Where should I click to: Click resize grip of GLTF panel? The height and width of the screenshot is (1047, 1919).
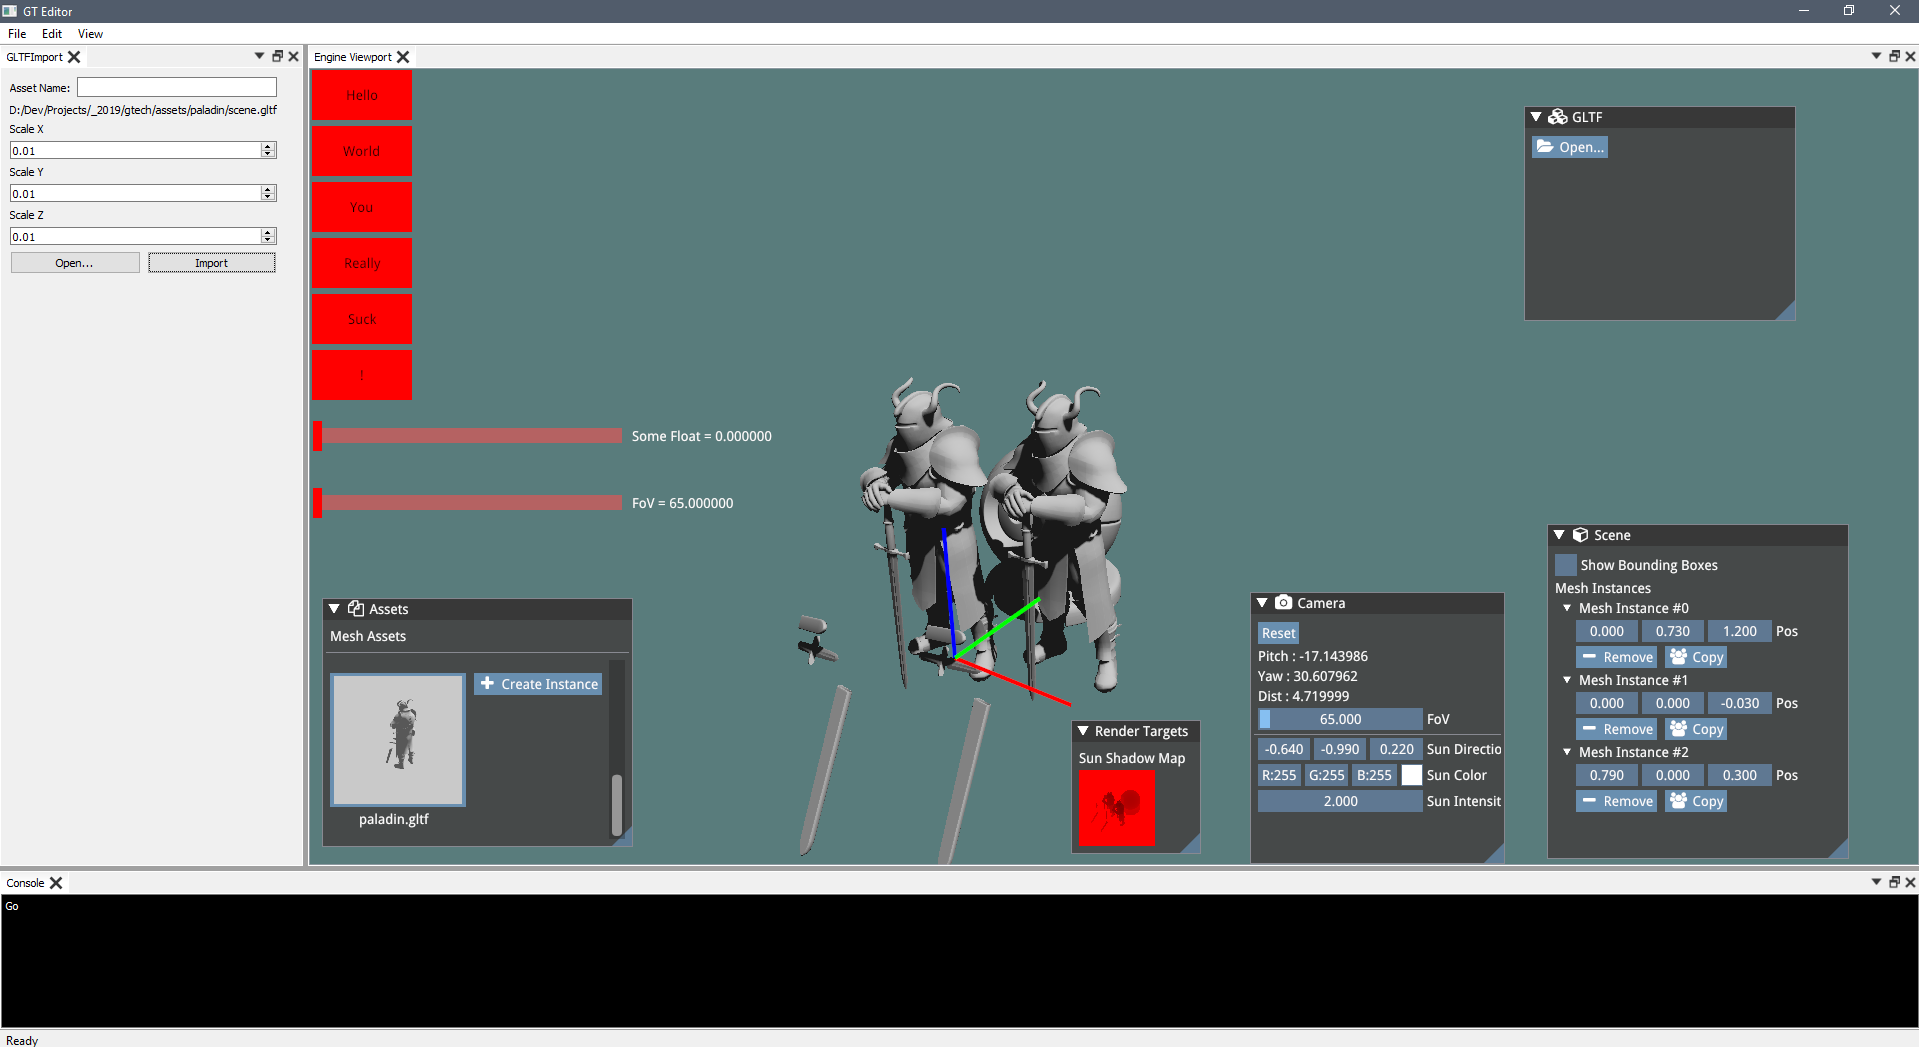click(x=1786, y=311)
